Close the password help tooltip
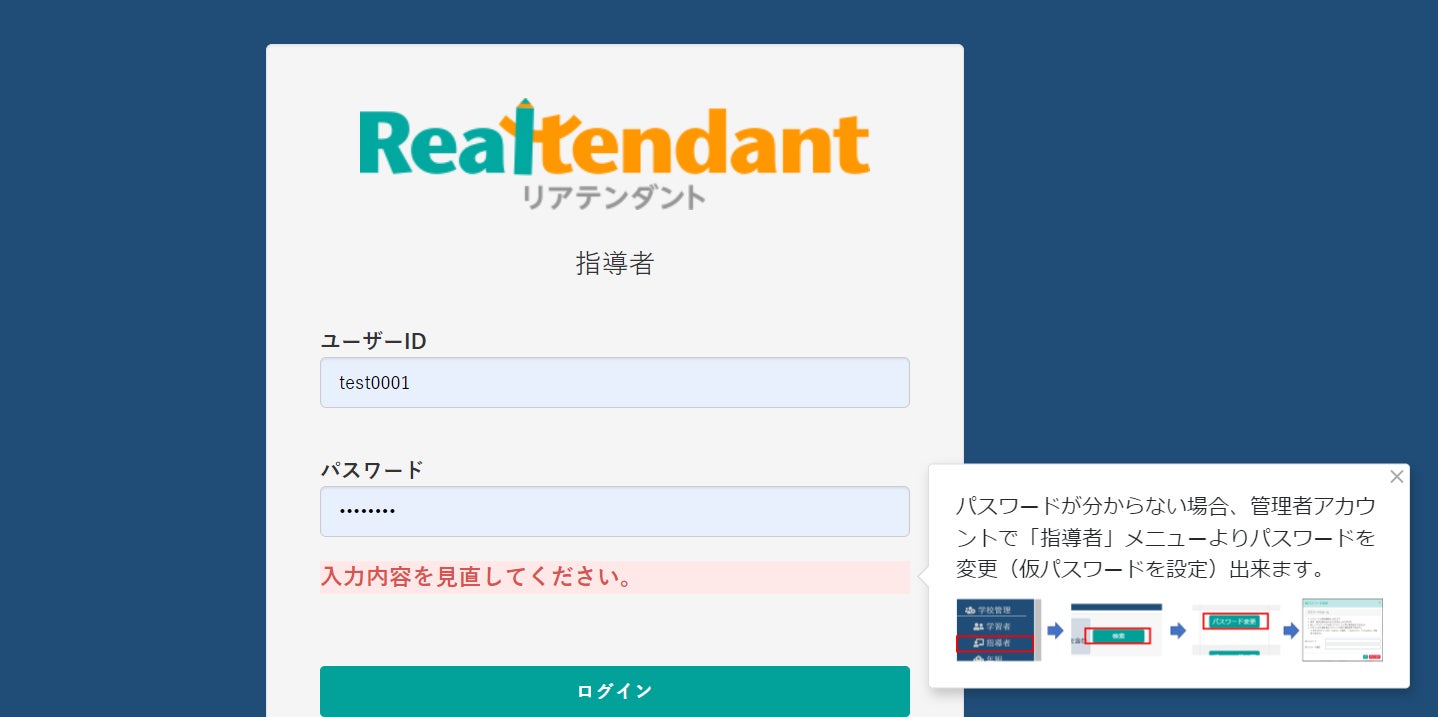This screenshot has width=1438, height=717. click(x=1397, y=477)
